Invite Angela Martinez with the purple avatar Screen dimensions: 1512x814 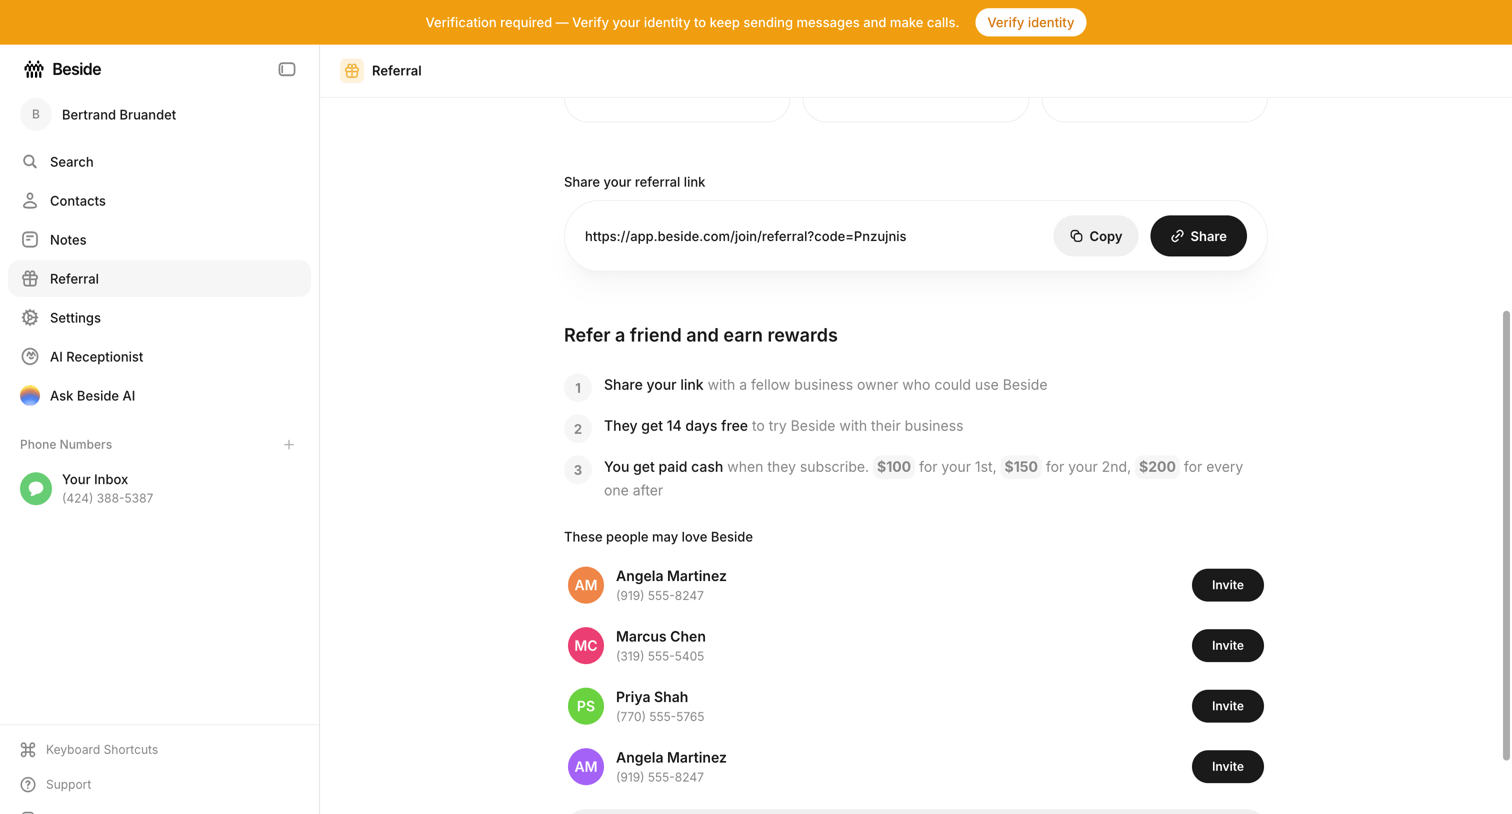pyautogui.click(x=1227, y=767)
